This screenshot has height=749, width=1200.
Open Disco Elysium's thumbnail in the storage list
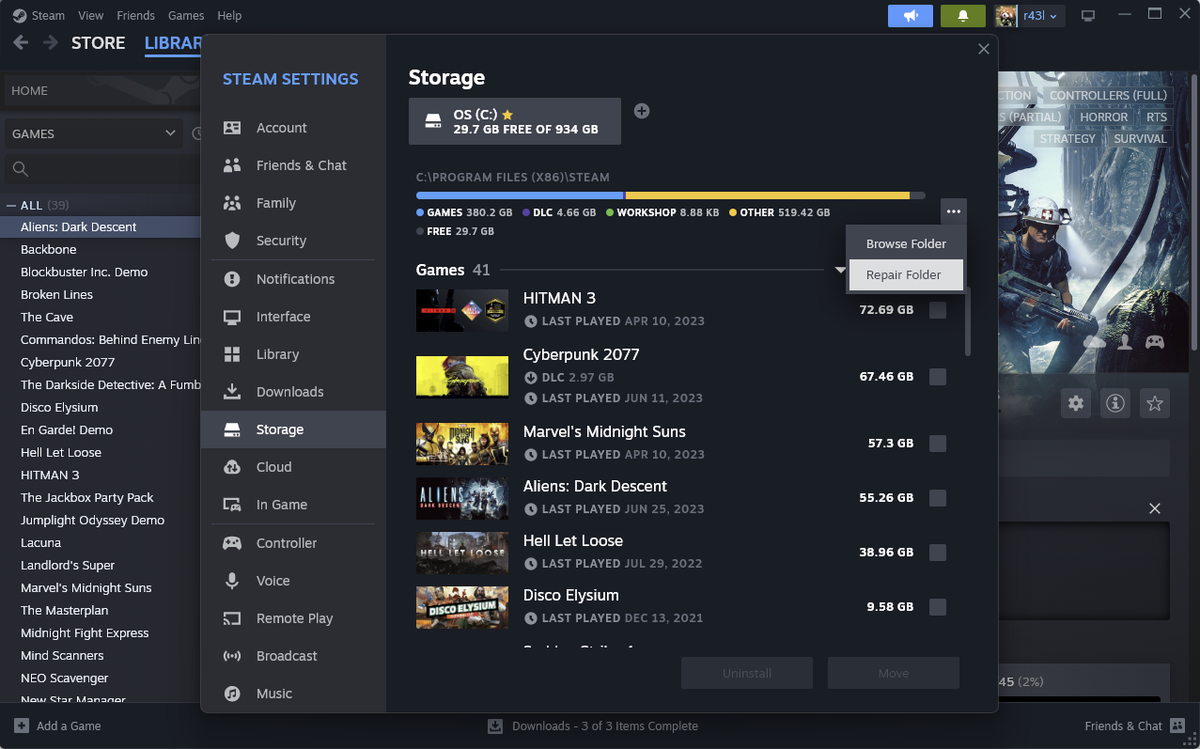click(x=462, y=607)
